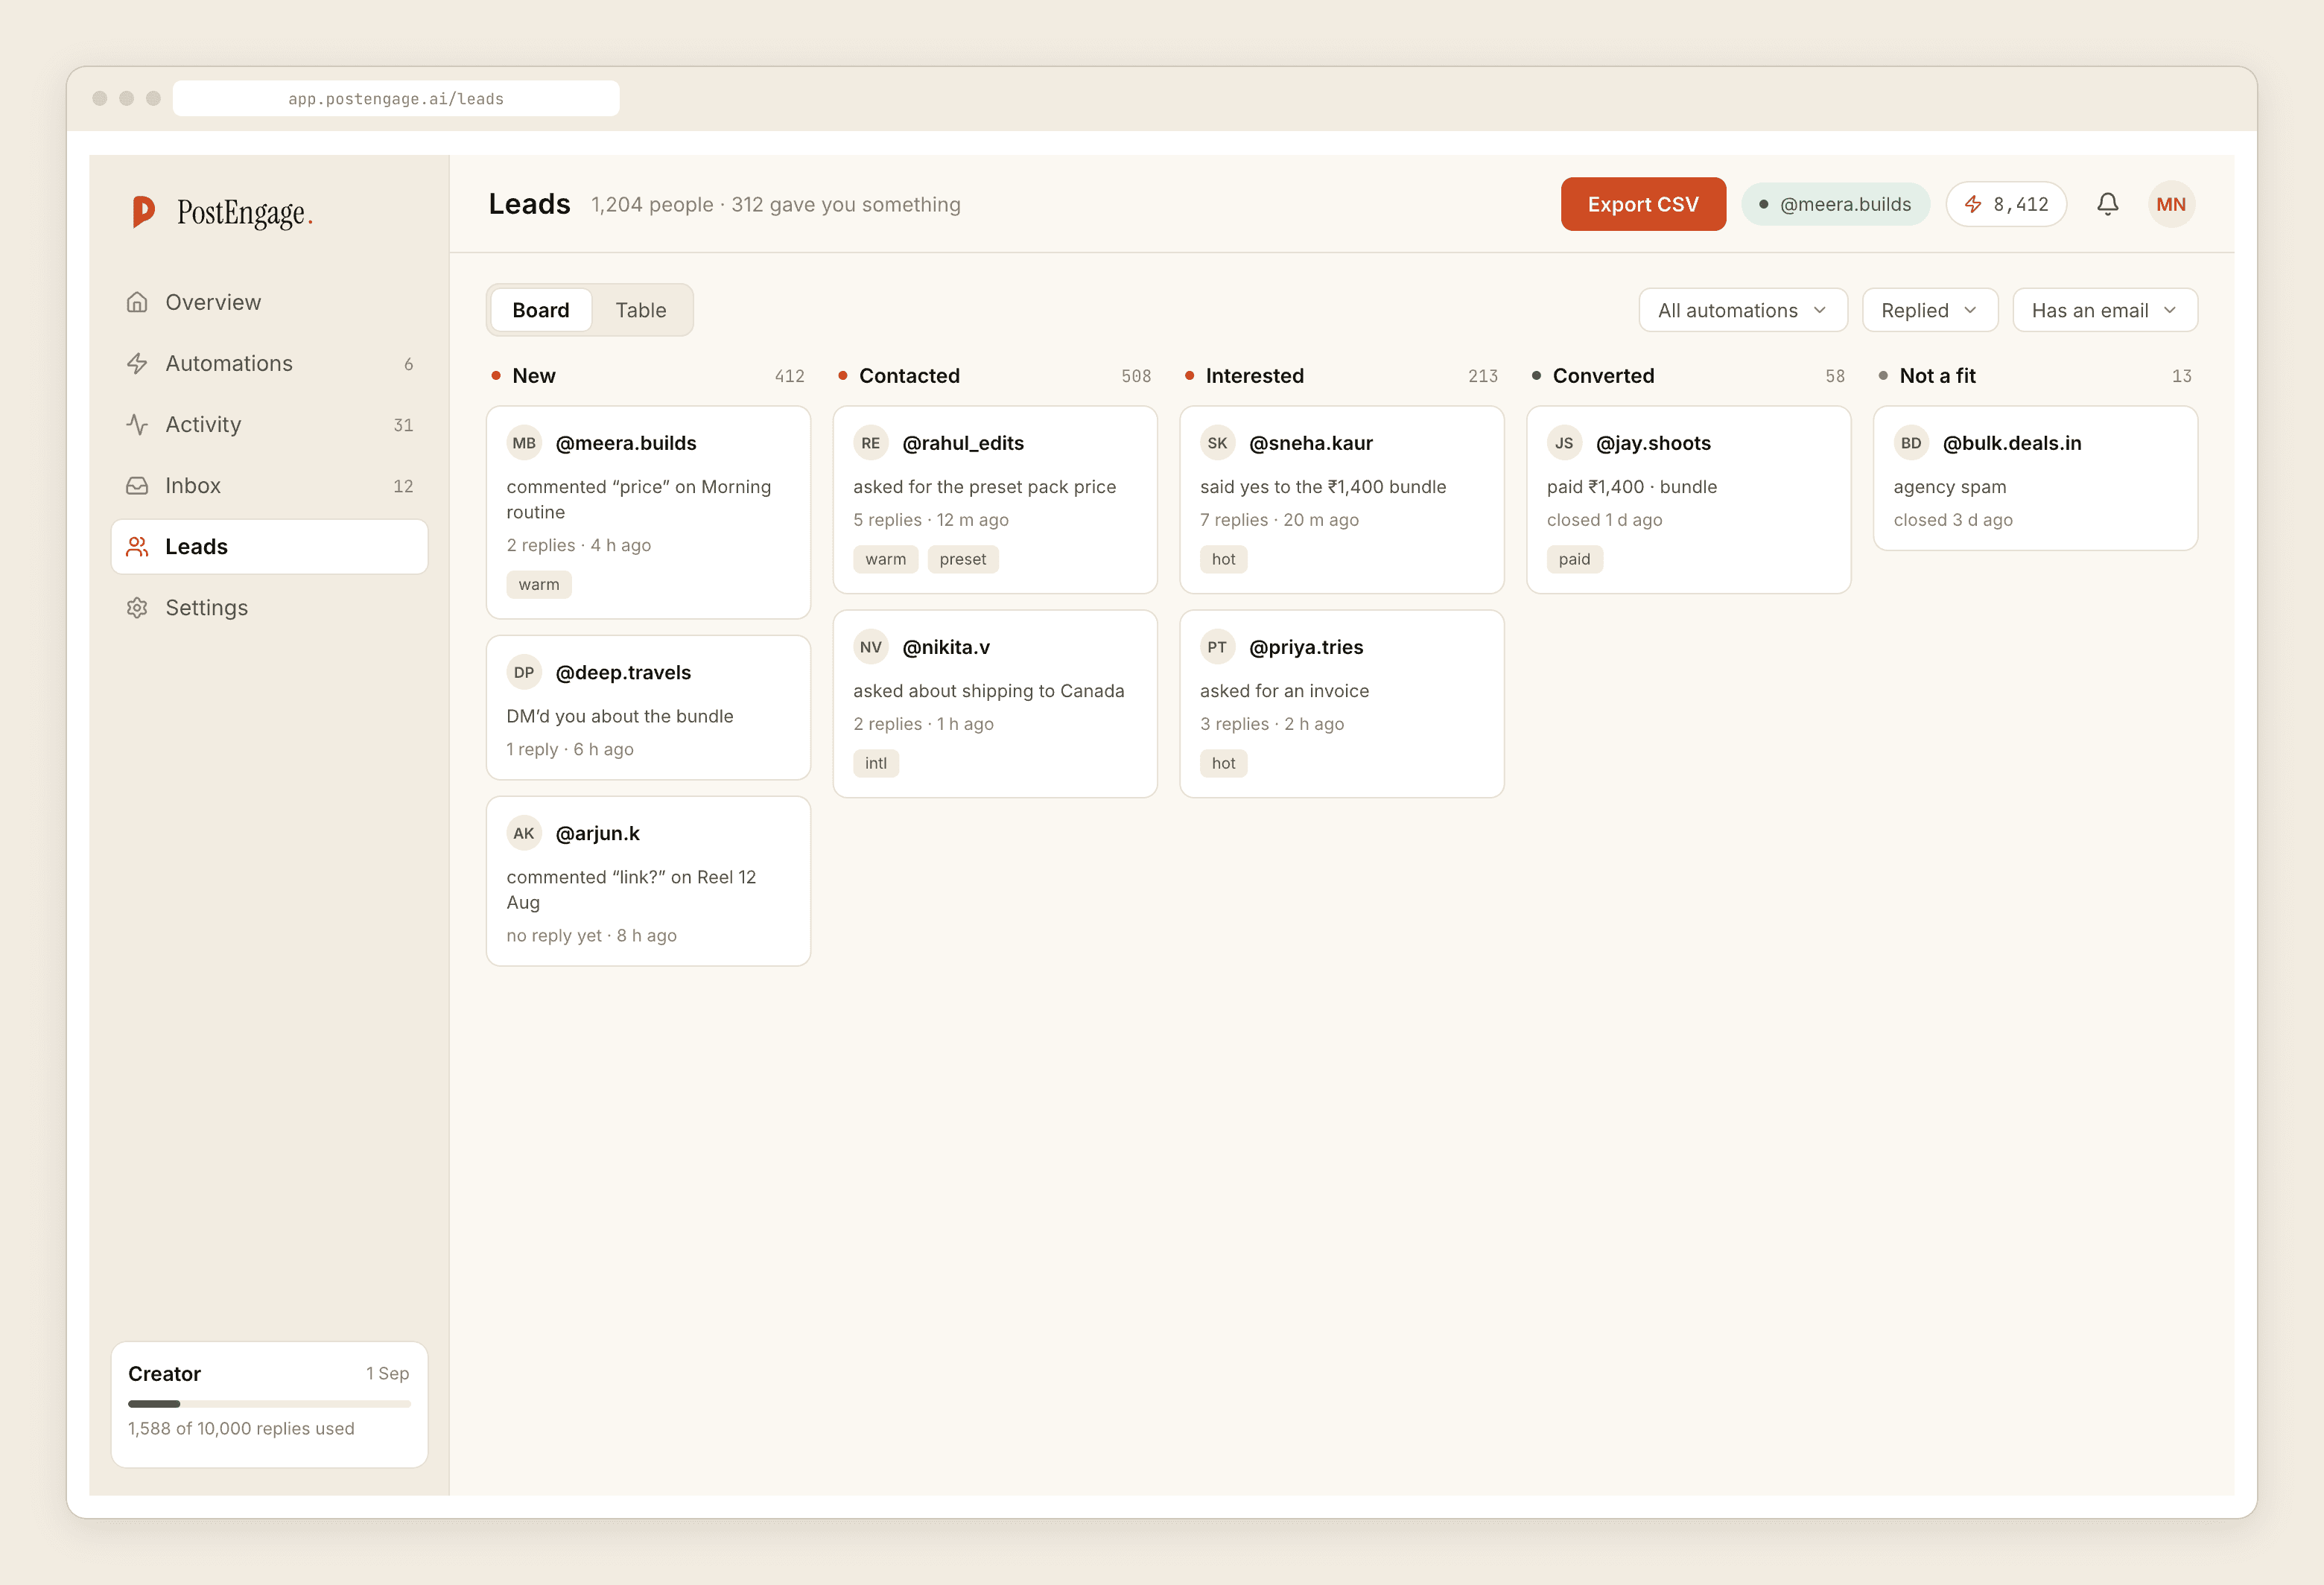Image resolution: width=2324 pixels, height=1585 pixels.
Task: Click the @meera.builds account chip
Action: [x=1835, y=204]
